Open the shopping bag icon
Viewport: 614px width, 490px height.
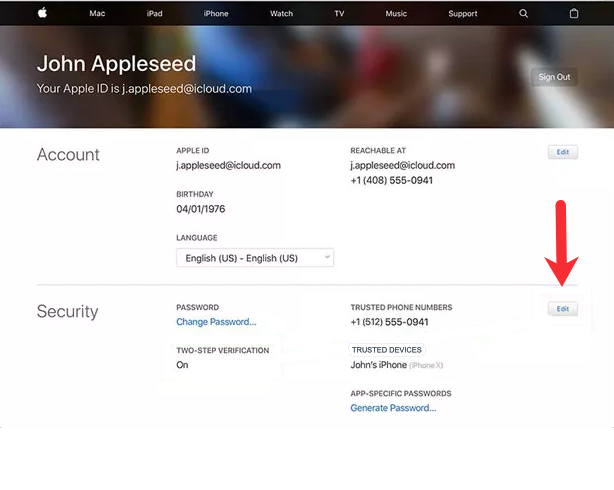point(574,13)
